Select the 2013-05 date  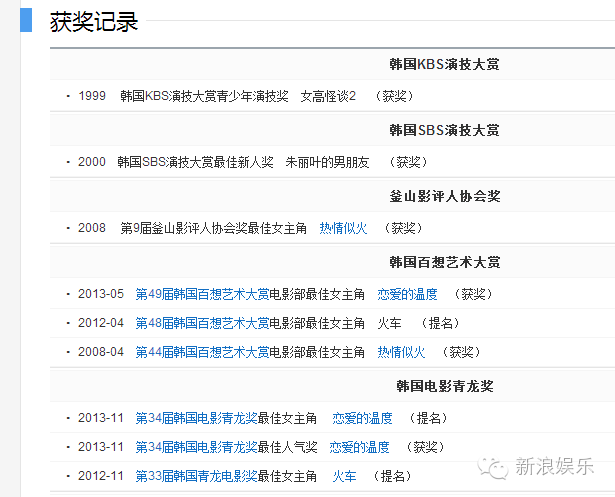tap(101, 294)
